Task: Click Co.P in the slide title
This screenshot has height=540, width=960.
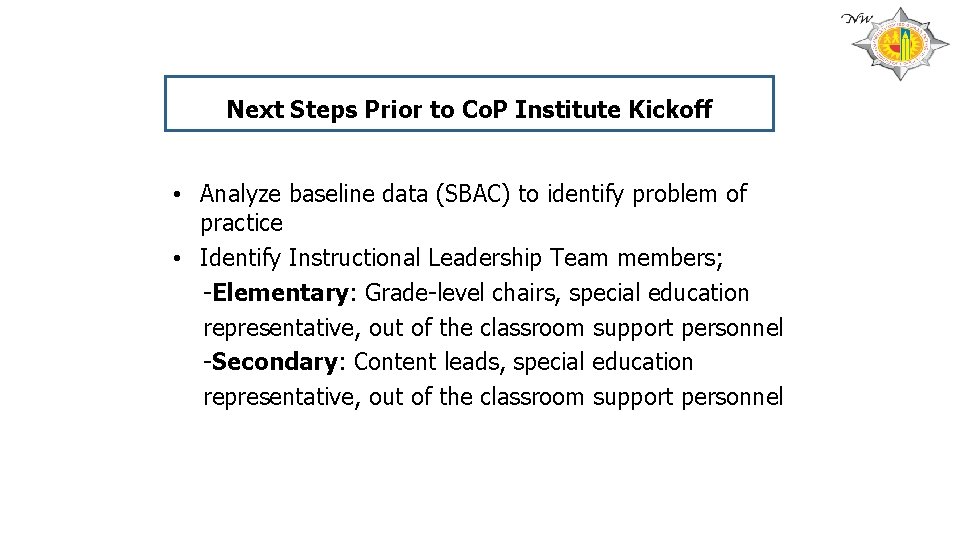Action: 485,110
